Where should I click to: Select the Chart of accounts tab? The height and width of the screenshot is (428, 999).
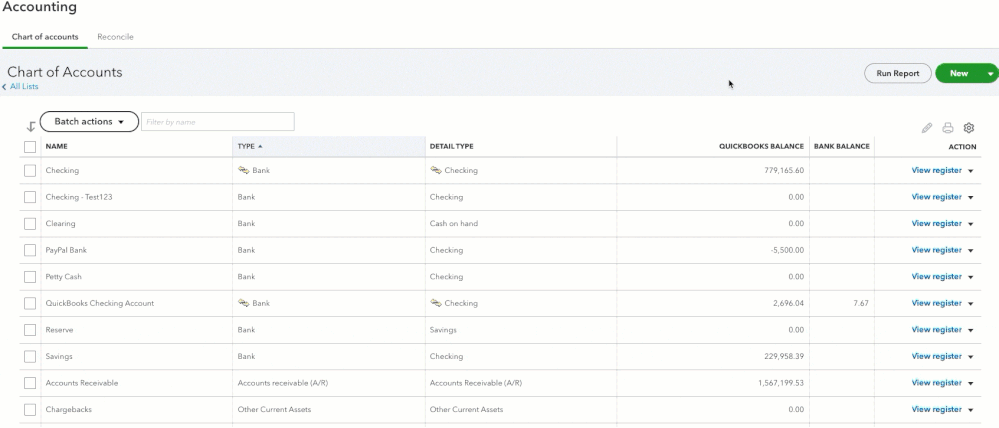tap(45, 37)
